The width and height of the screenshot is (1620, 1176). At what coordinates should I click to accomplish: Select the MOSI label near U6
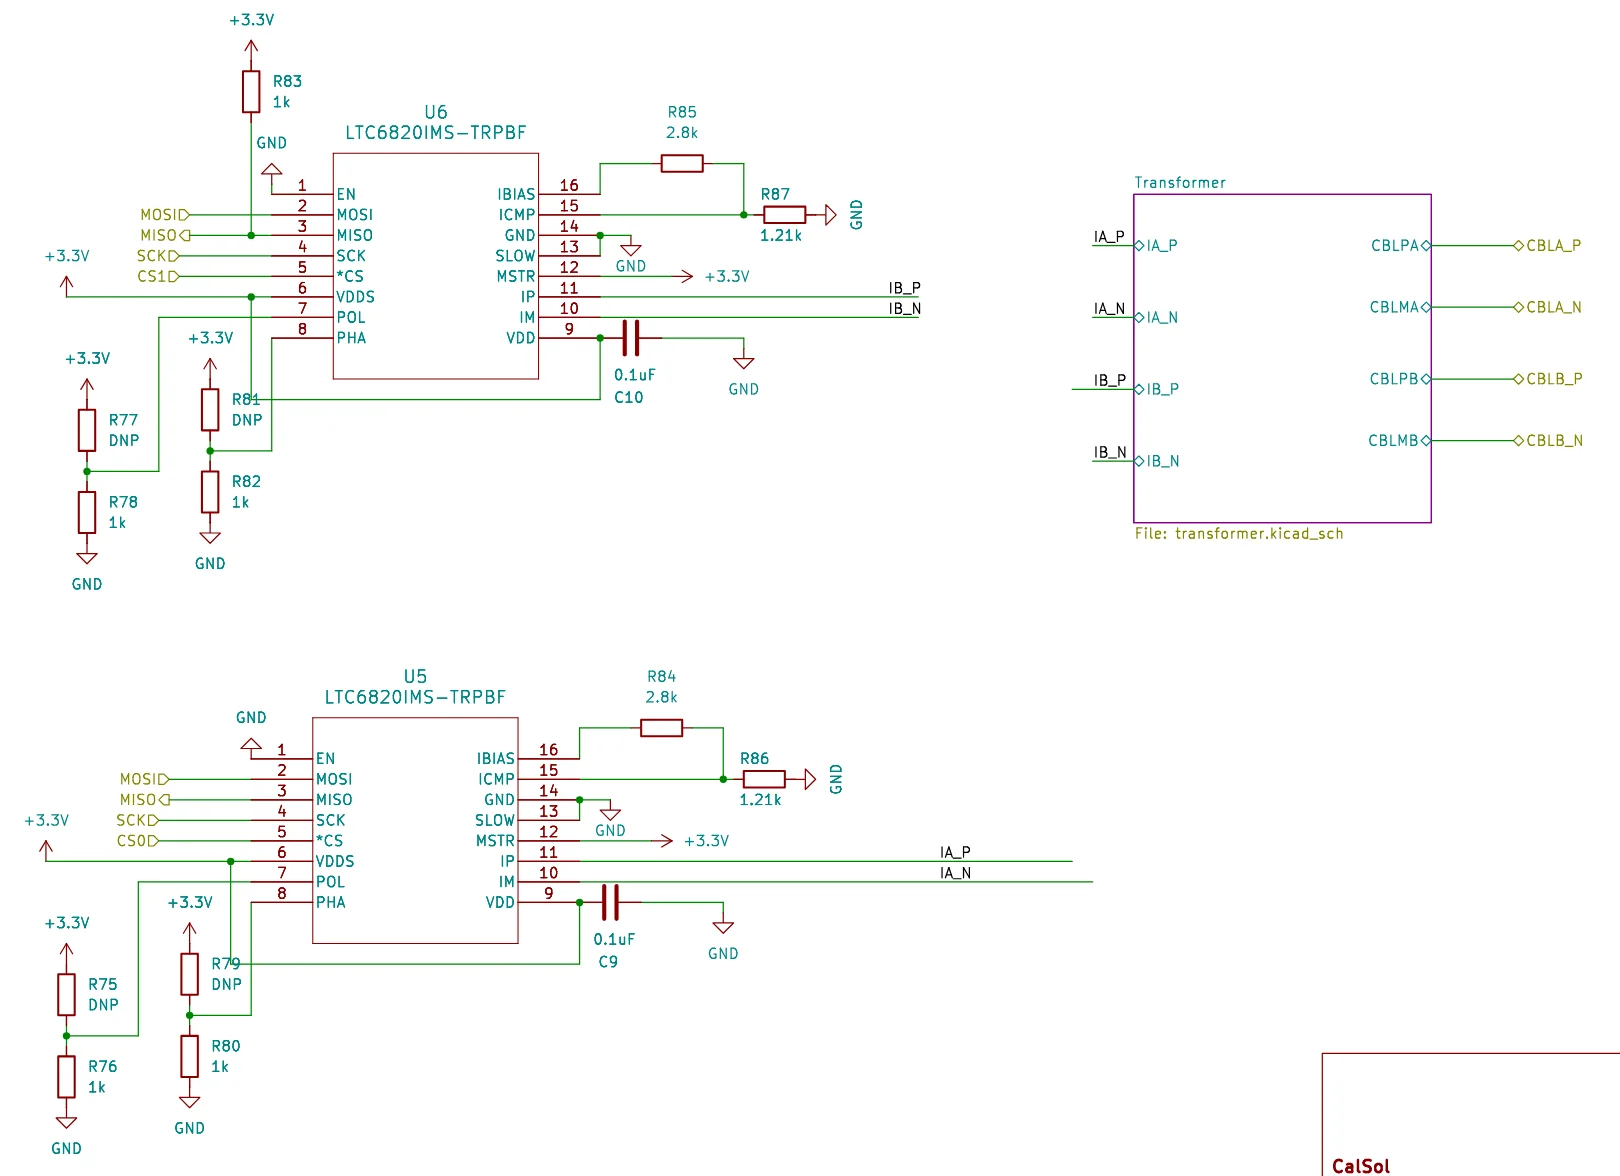tap(165, 214)
